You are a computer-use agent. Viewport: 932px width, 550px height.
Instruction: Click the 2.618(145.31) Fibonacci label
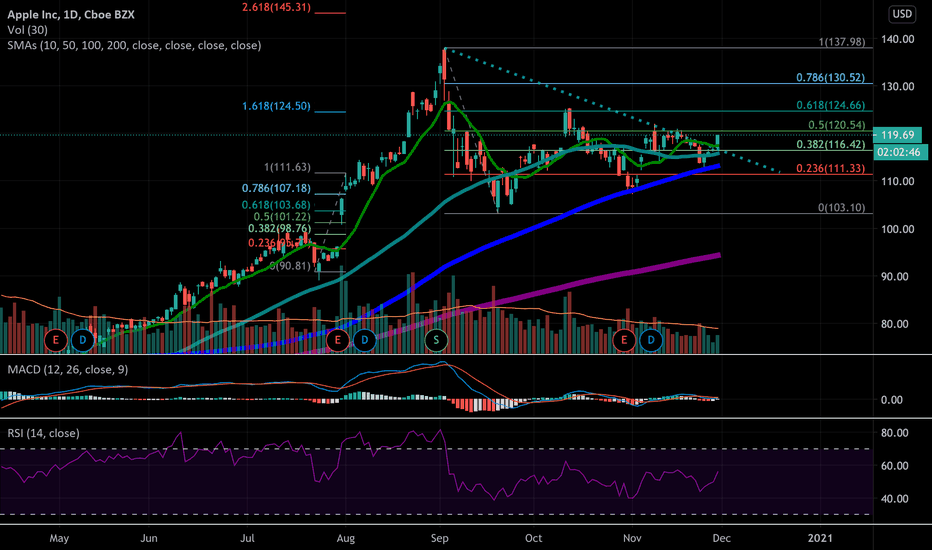click(x=276, y=8)
